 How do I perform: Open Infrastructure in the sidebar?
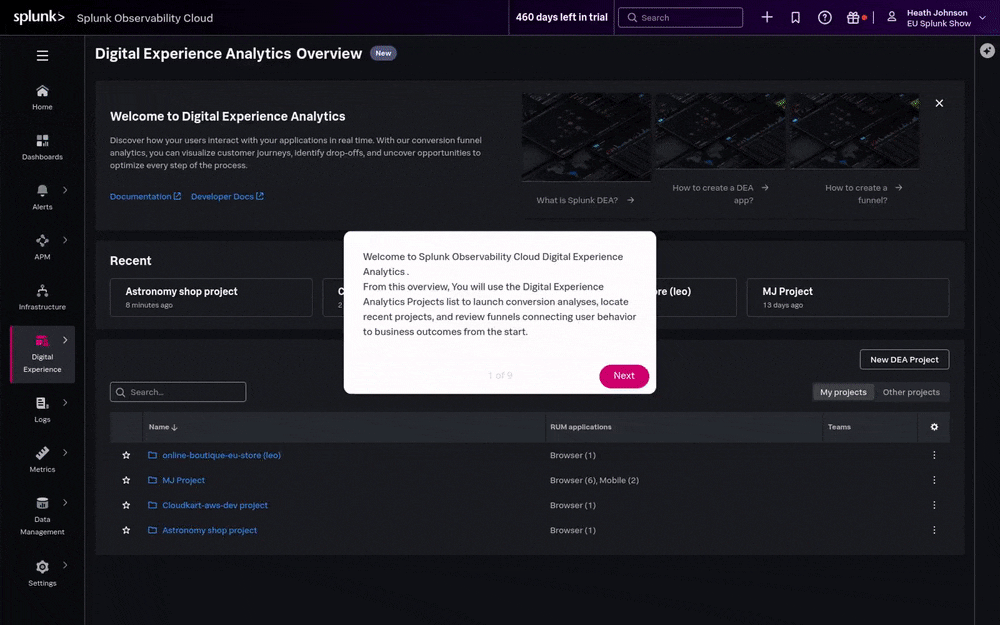[42, 297]
